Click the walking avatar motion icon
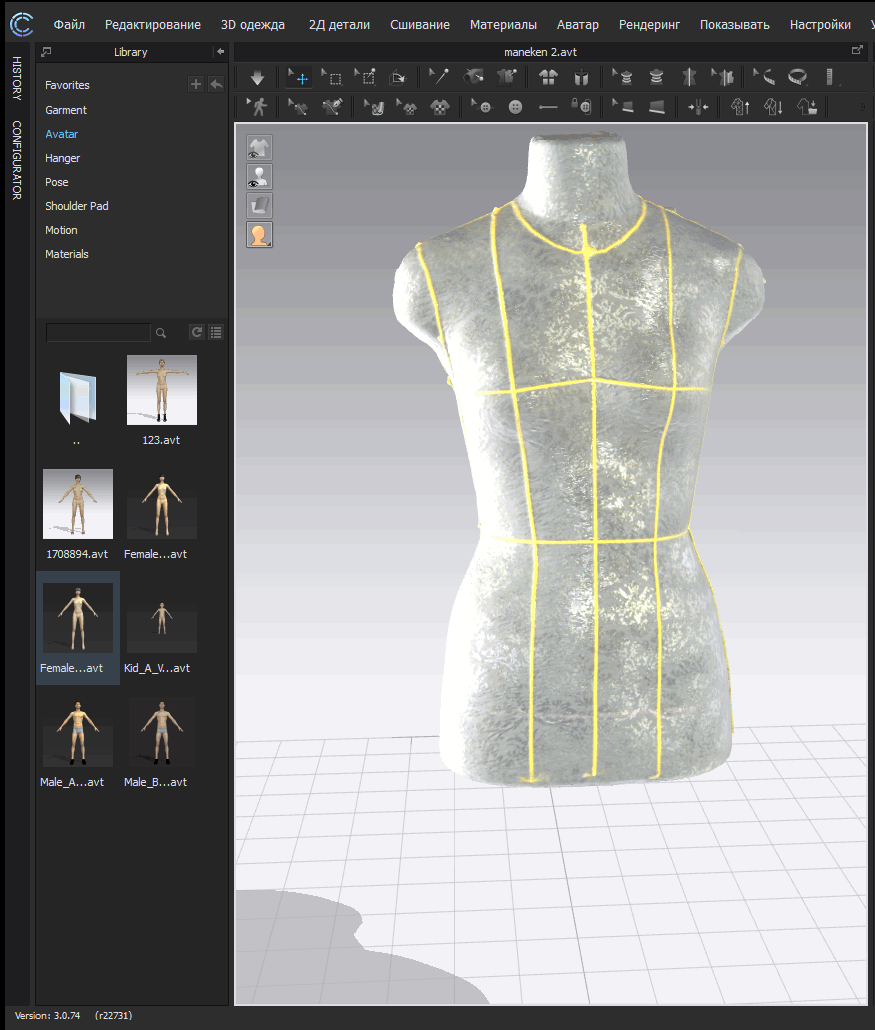 point(257,106)
